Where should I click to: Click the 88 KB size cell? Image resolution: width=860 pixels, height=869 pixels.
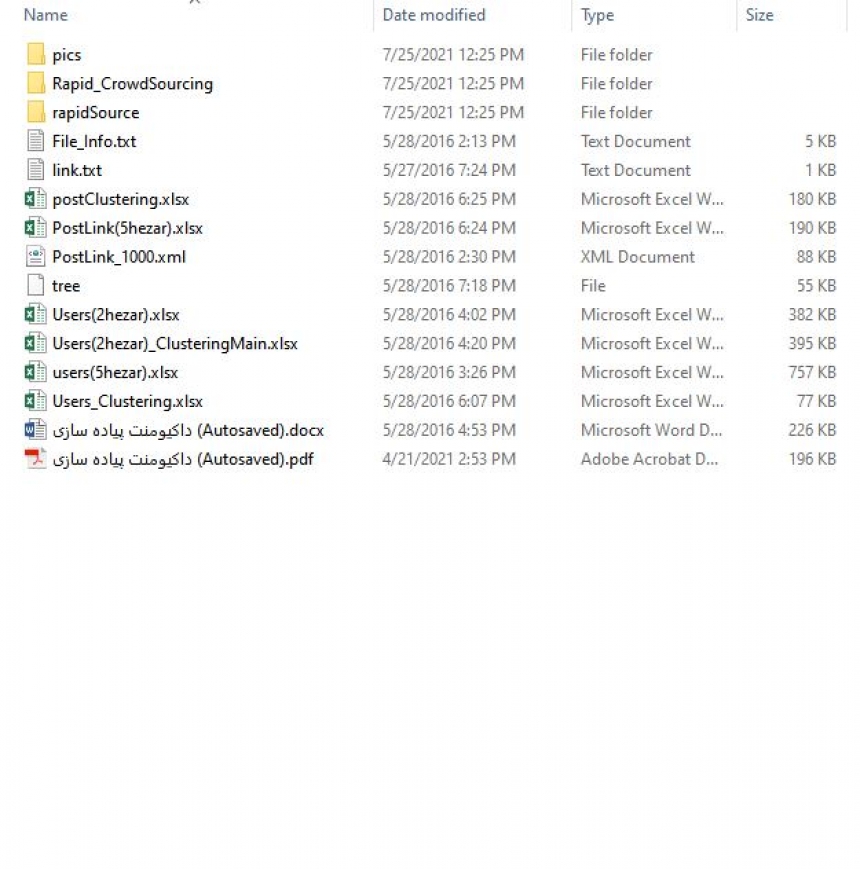pyautogui.click(x=816, y=257)
